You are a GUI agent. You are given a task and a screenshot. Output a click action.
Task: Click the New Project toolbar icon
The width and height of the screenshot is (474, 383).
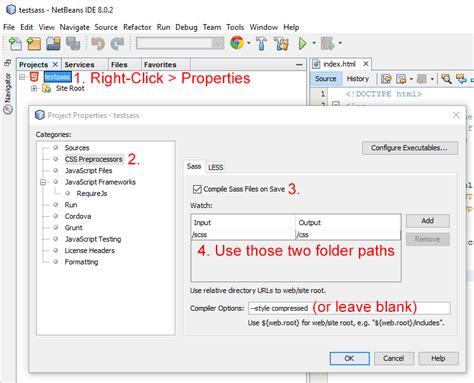point(33,43)
